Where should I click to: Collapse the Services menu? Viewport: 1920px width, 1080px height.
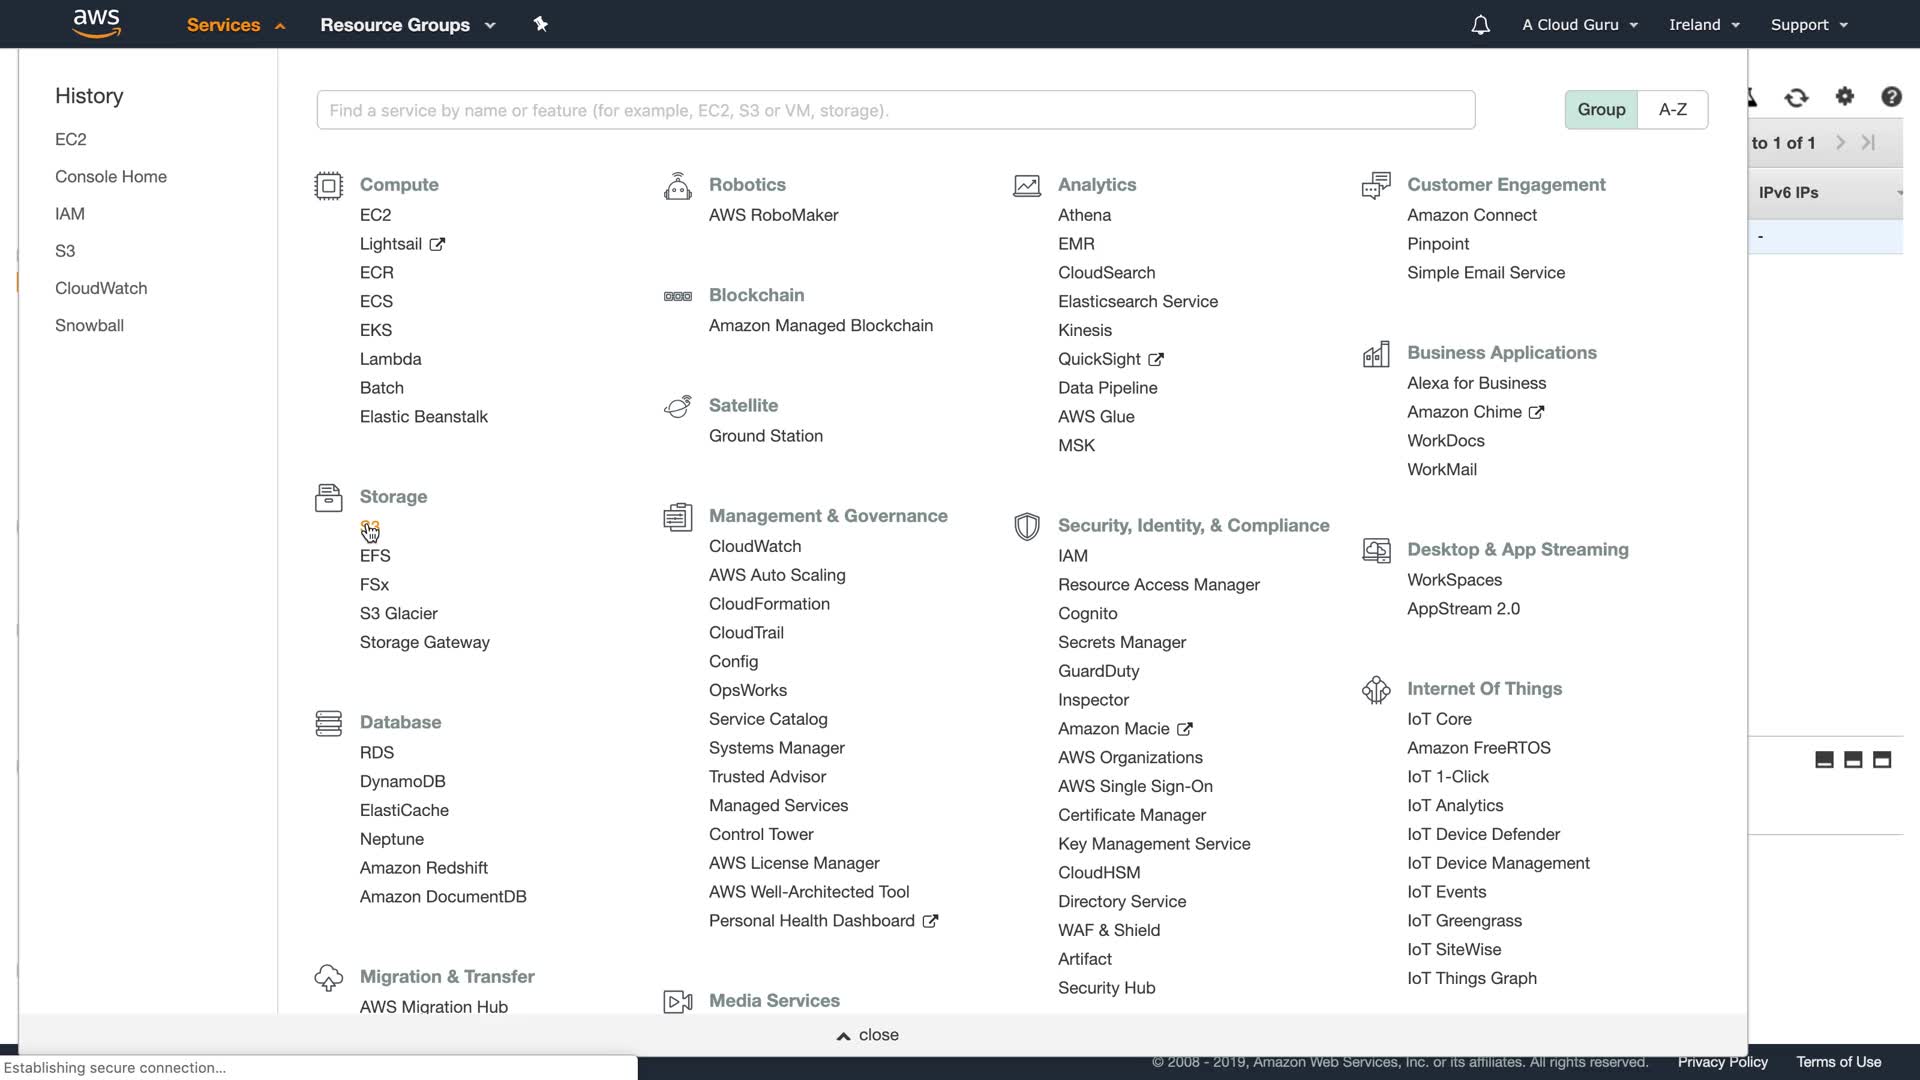pyautogui.click(x=235, y=25)
